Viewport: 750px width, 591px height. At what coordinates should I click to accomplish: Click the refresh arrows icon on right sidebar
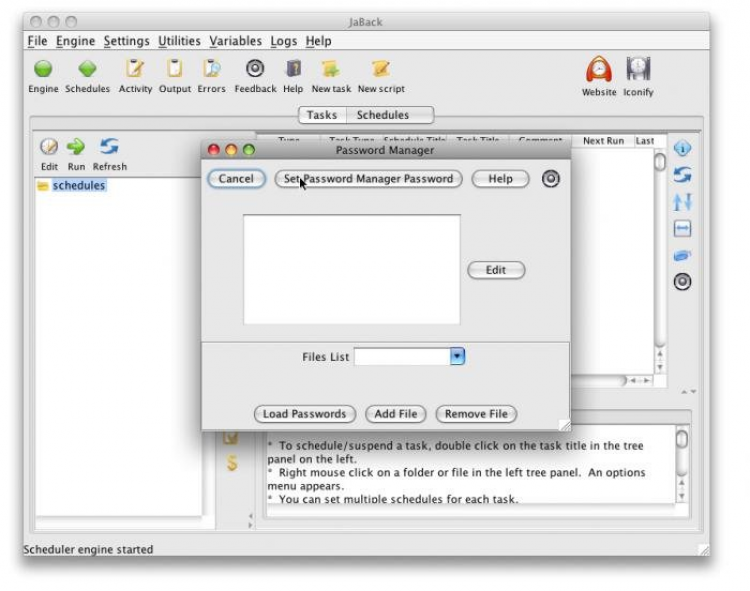tap(682, 175)
